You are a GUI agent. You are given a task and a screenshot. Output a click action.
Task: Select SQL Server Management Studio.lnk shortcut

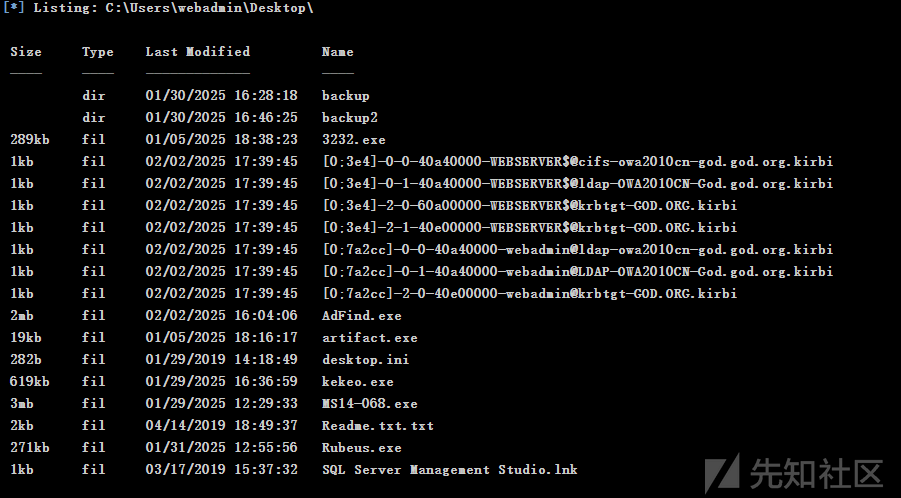(x=449, y=470)
